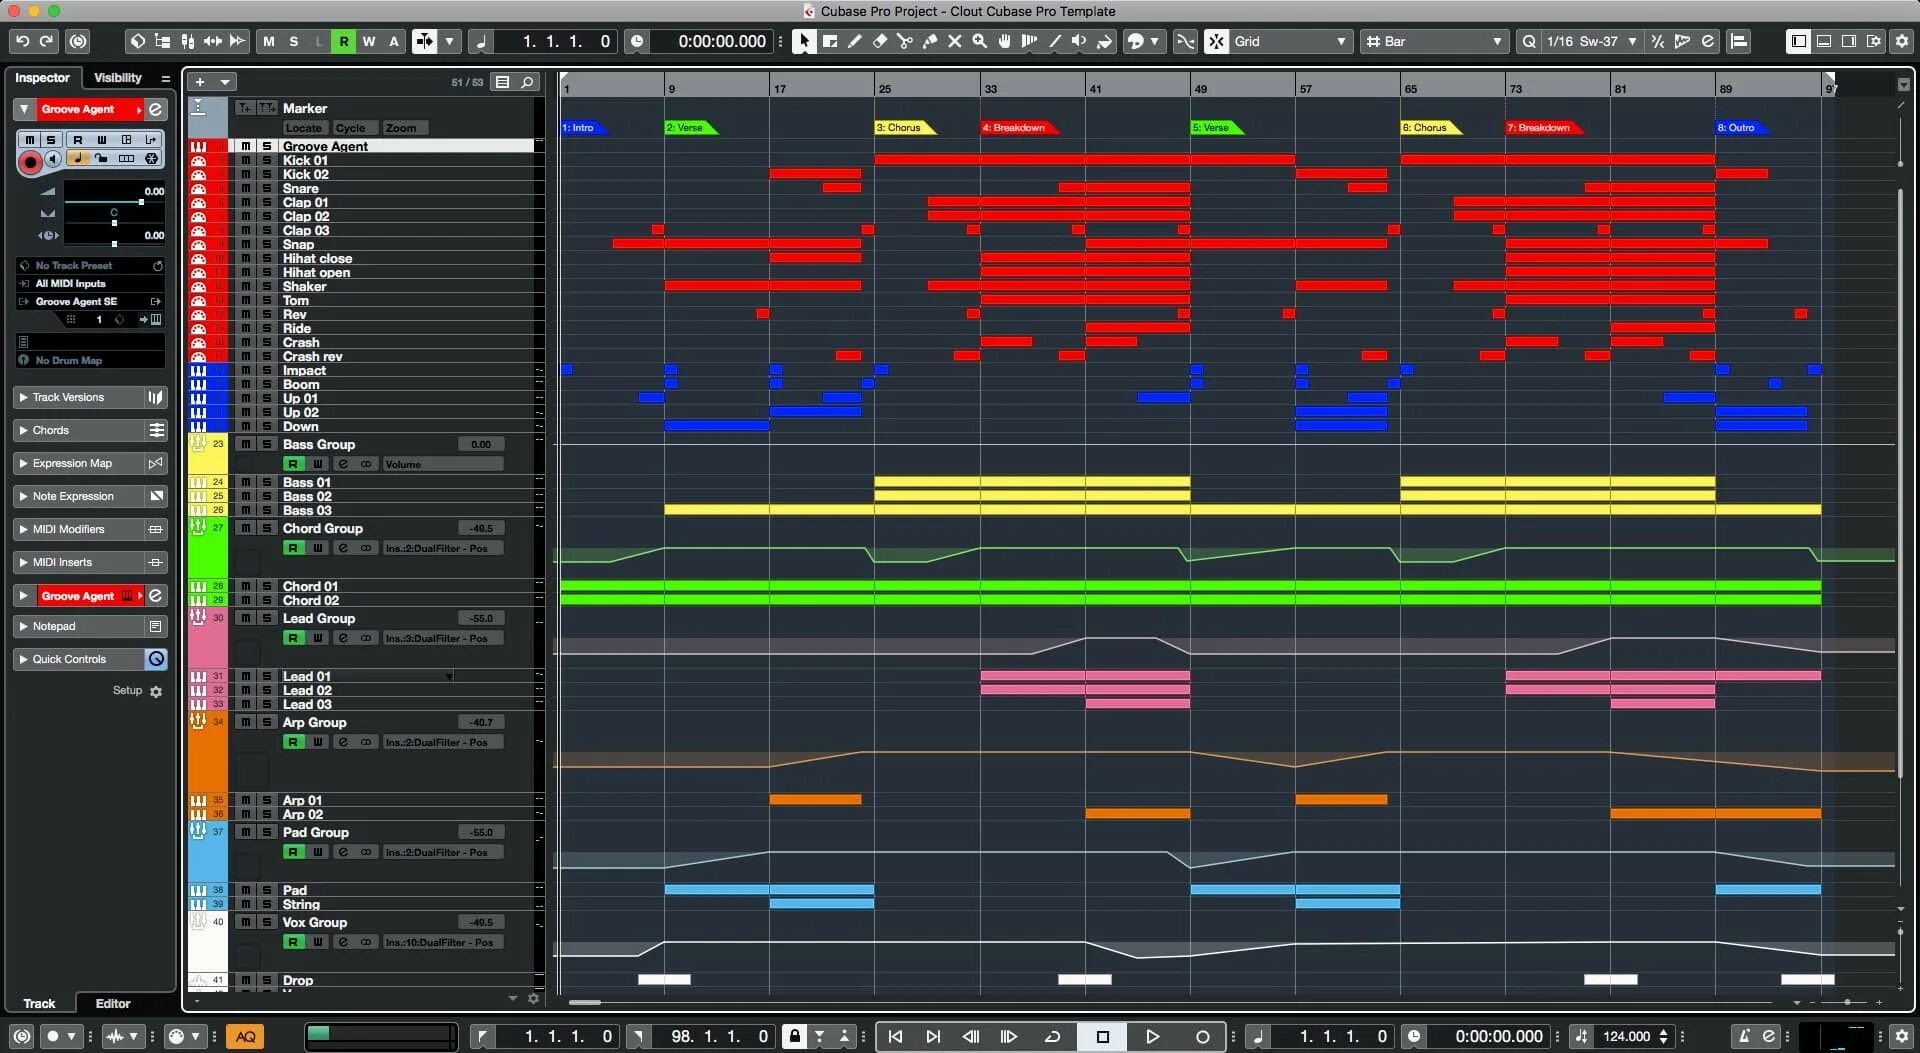Viewport: 1920px width, 1053px height.
Task: Select the Draw pencil tool
Action: (854, 41)
